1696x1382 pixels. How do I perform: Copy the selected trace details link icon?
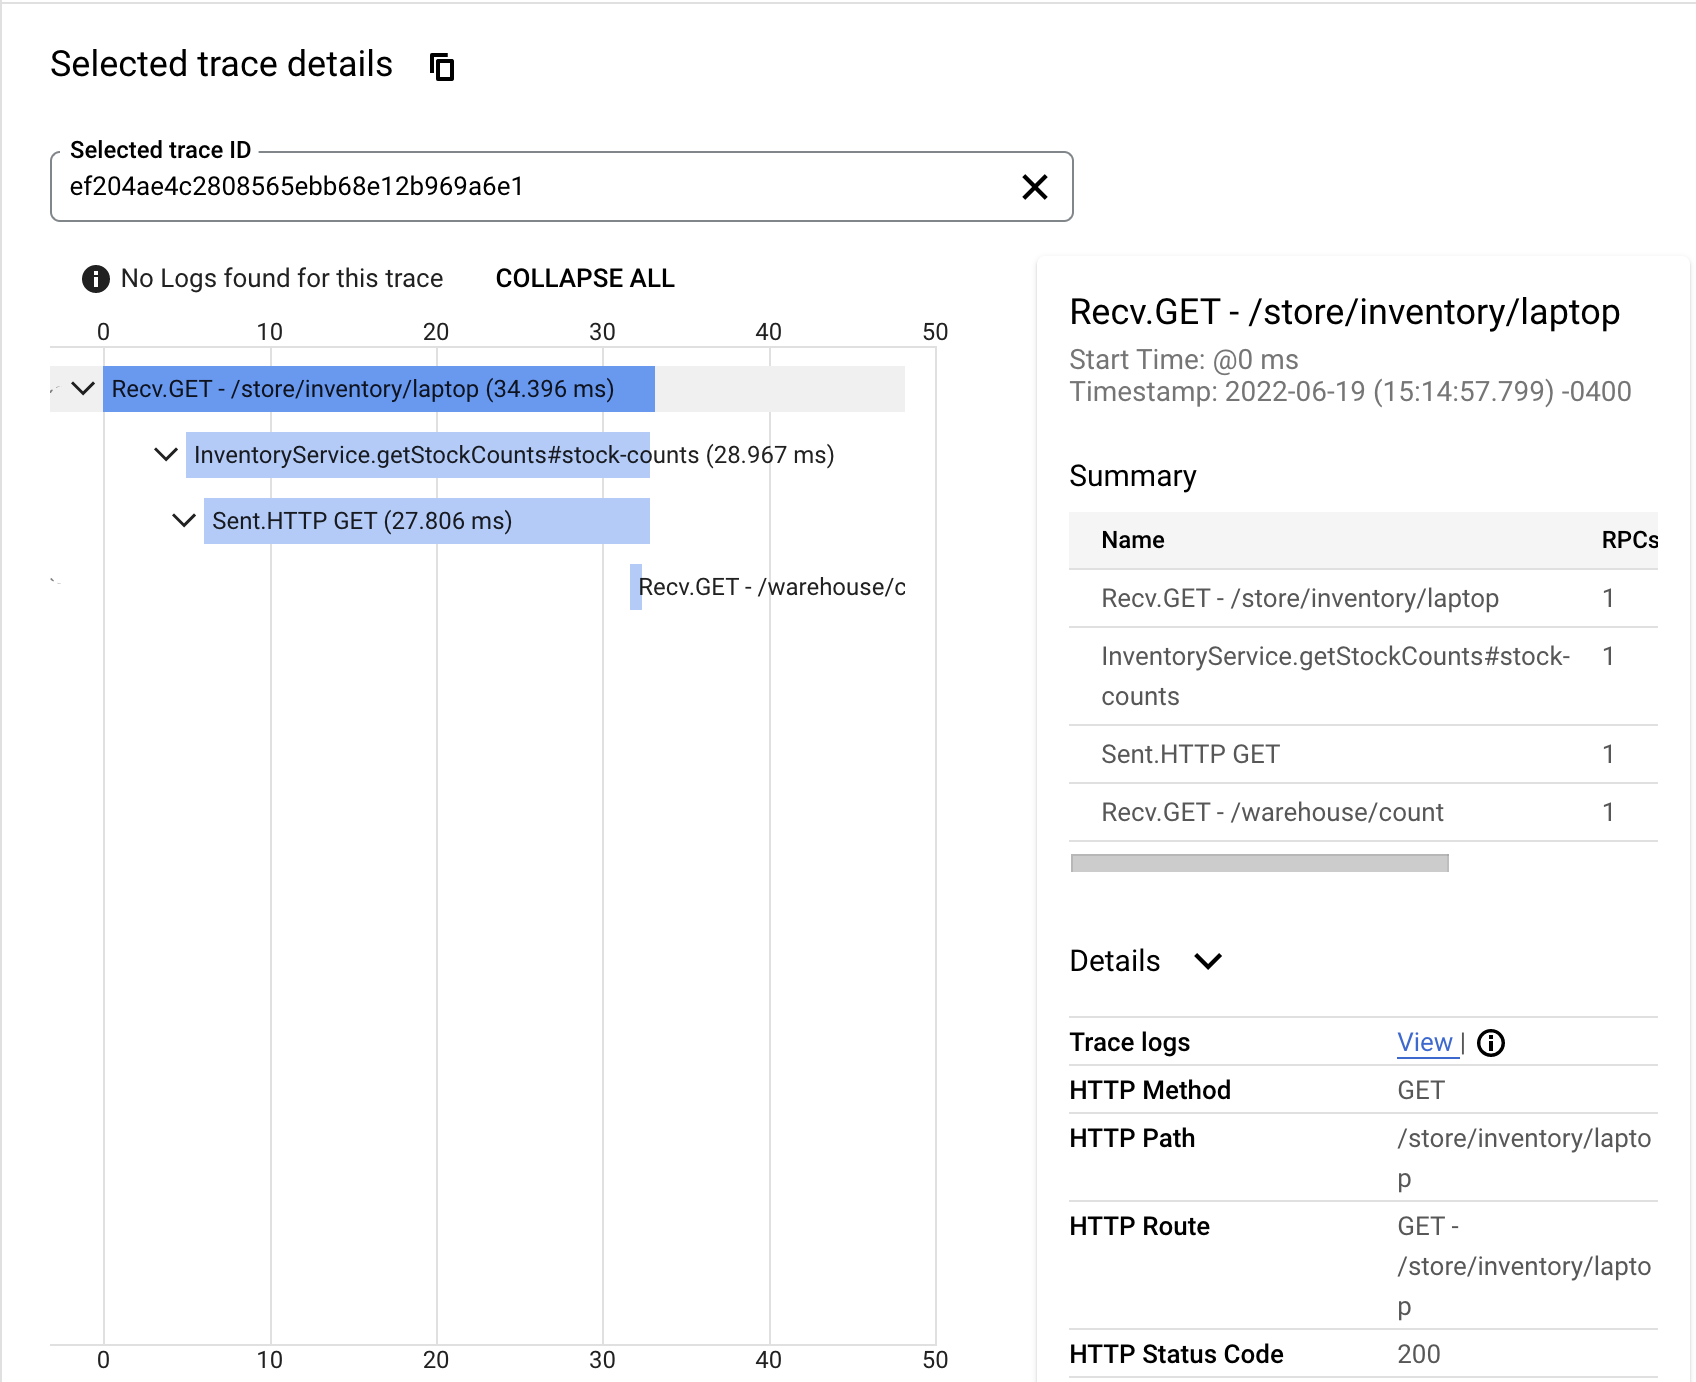[442, 67]
